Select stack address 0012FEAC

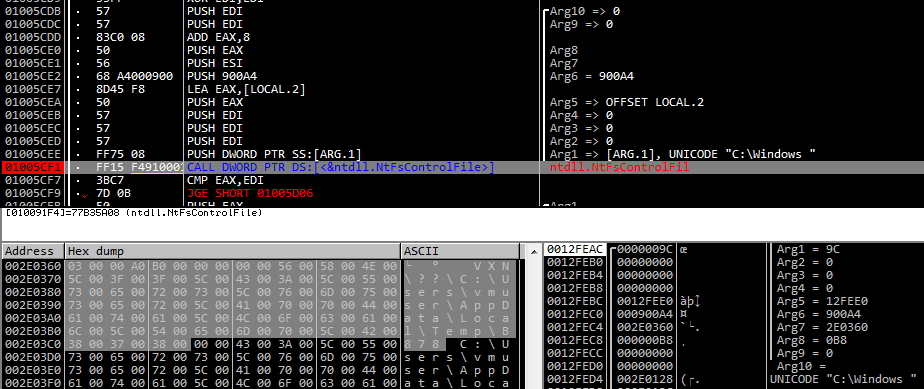(575, 249)
